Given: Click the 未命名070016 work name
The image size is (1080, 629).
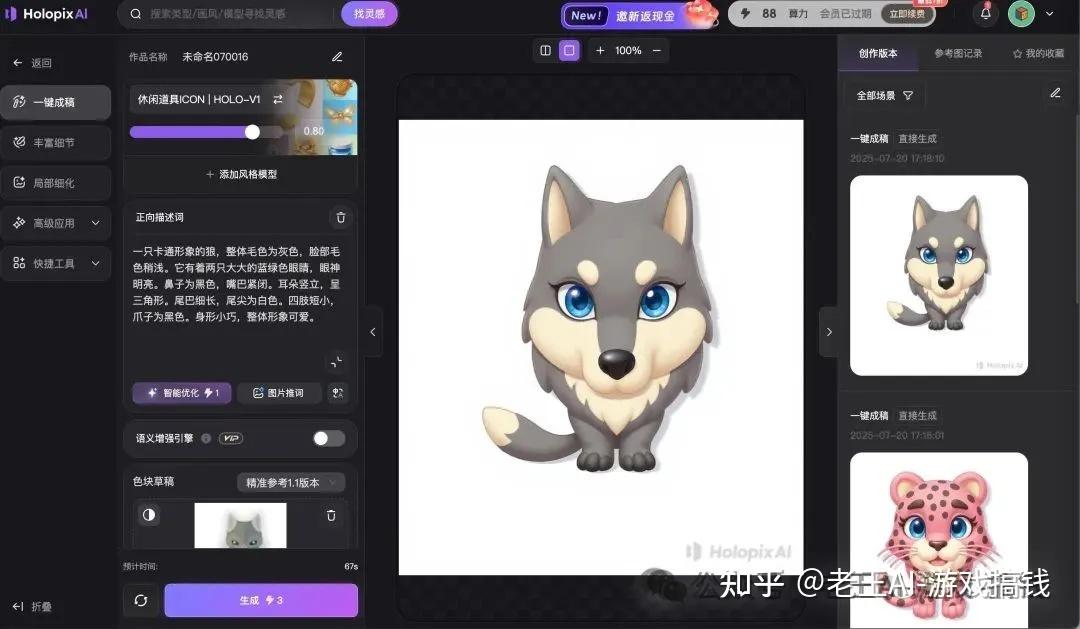Looking at the screenshot, I should click(x=215, y=56).
